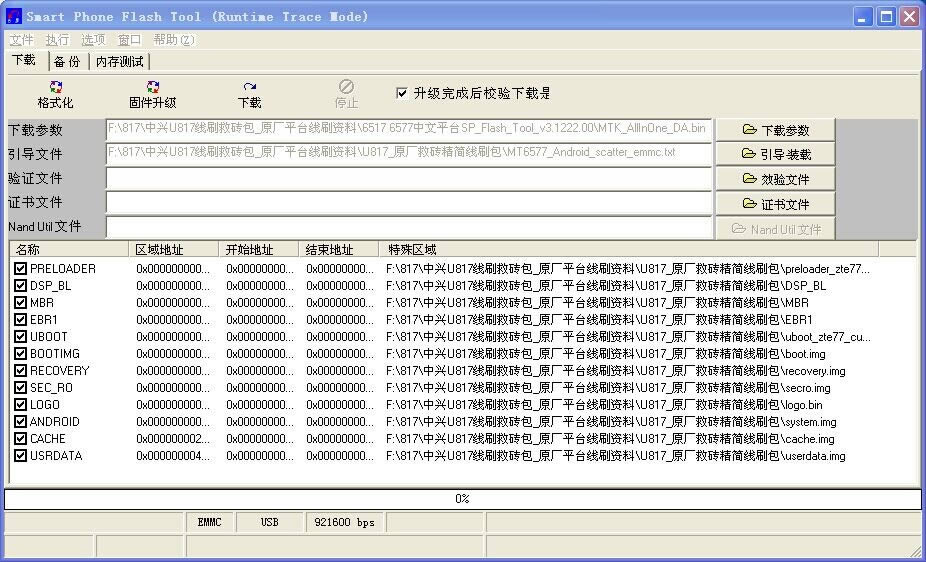
Task: Open the 选项 menu
Action: tap(93, 40)
